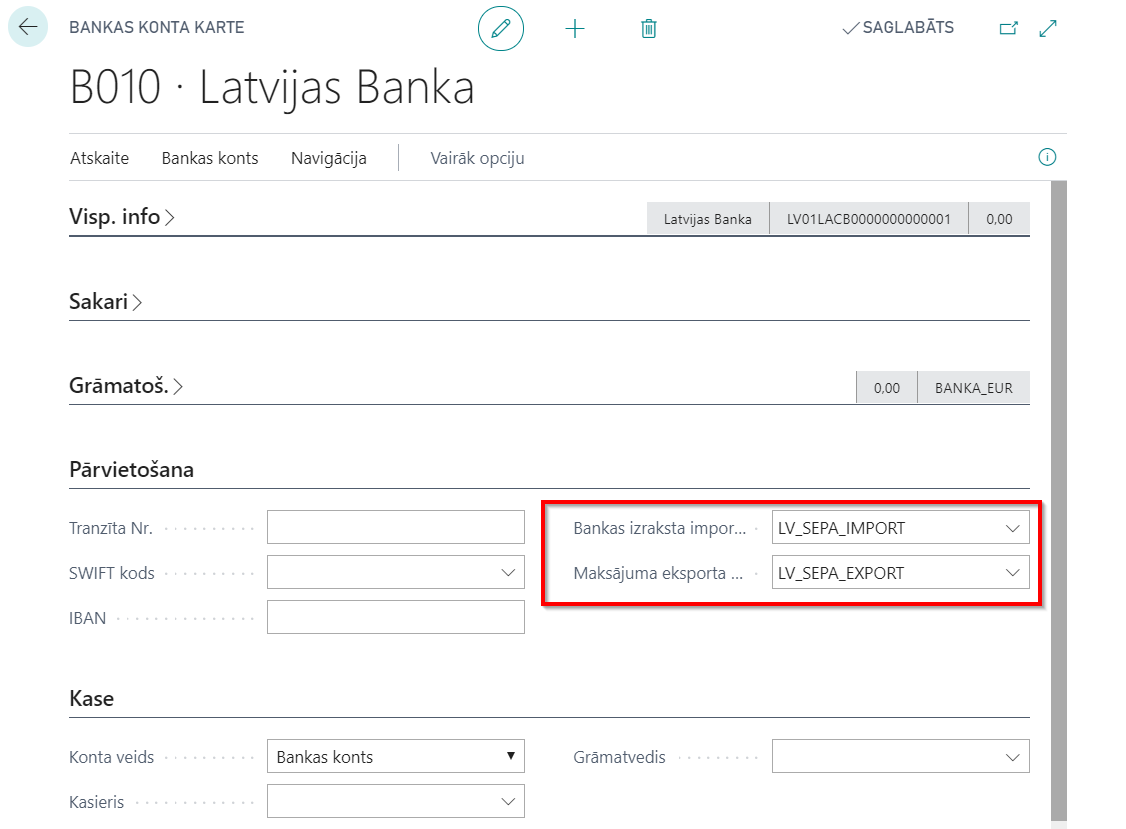1126x829 pixels.
Task: Click the pencil edit icon
Action: pyautogui.click(x=501, y=28)
